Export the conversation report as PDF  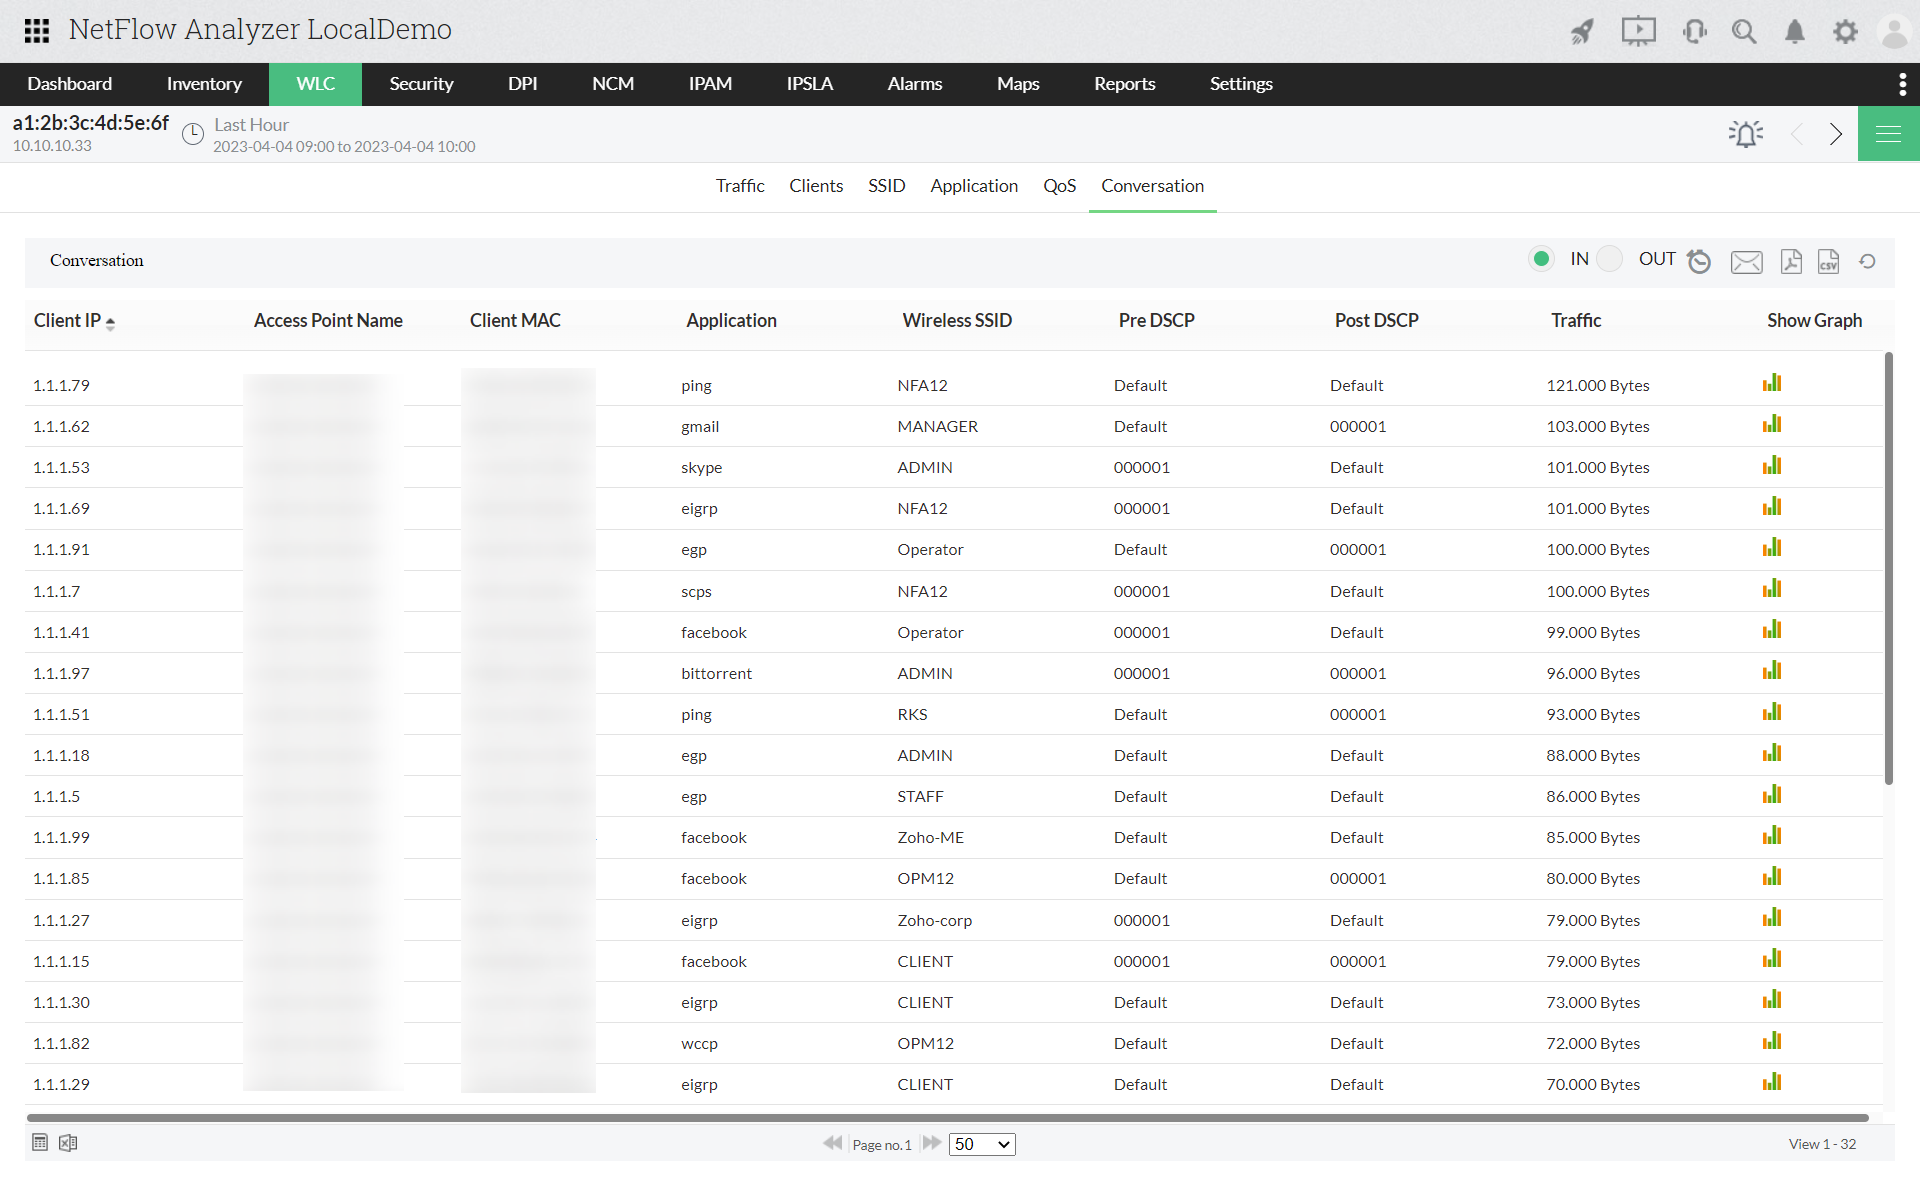[1790, 261]
